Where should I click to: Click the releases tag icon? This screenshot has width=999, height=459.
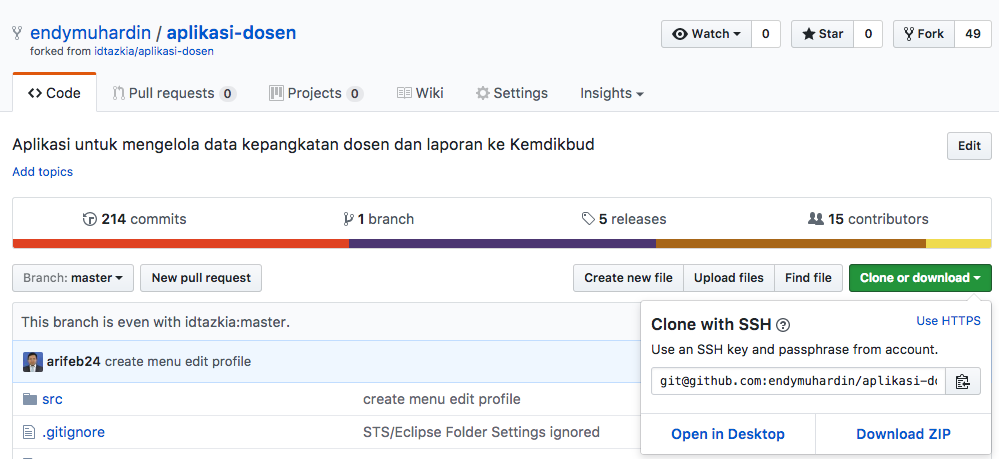tap(588, 219)
